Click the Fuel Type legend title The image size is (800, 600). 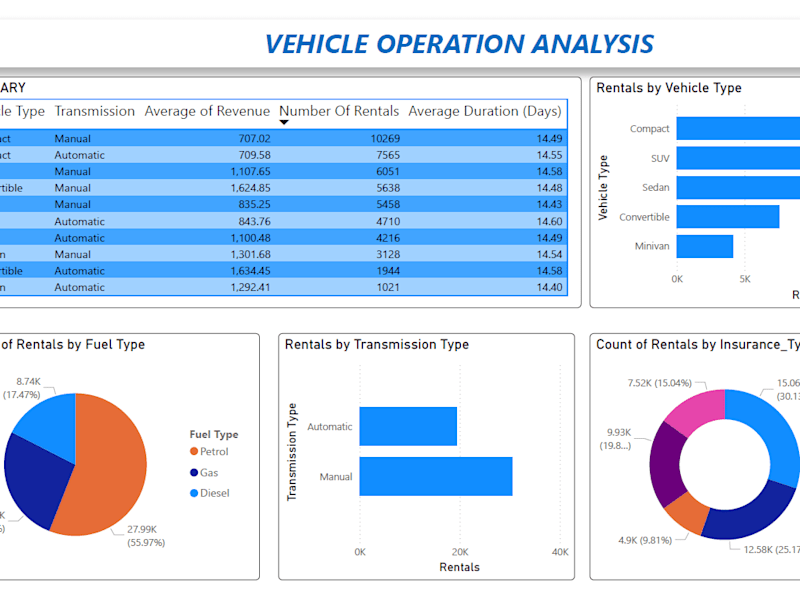click(214, 434)
